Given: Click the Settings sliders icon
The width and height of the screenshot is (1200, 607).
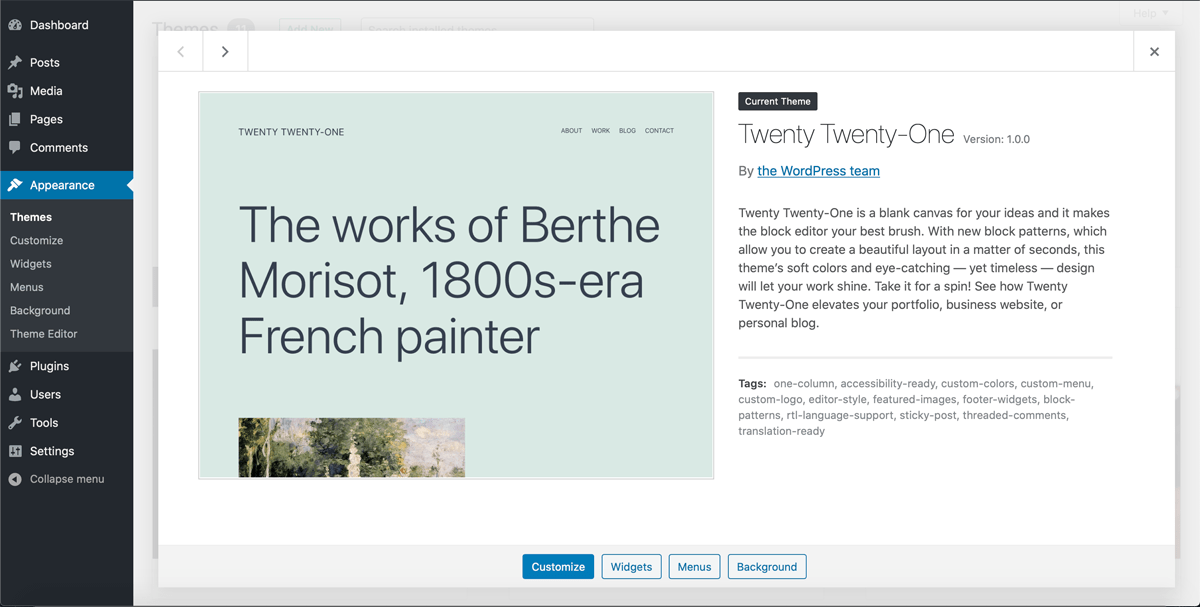Looking at the screenshot, I should pos(15,451).
